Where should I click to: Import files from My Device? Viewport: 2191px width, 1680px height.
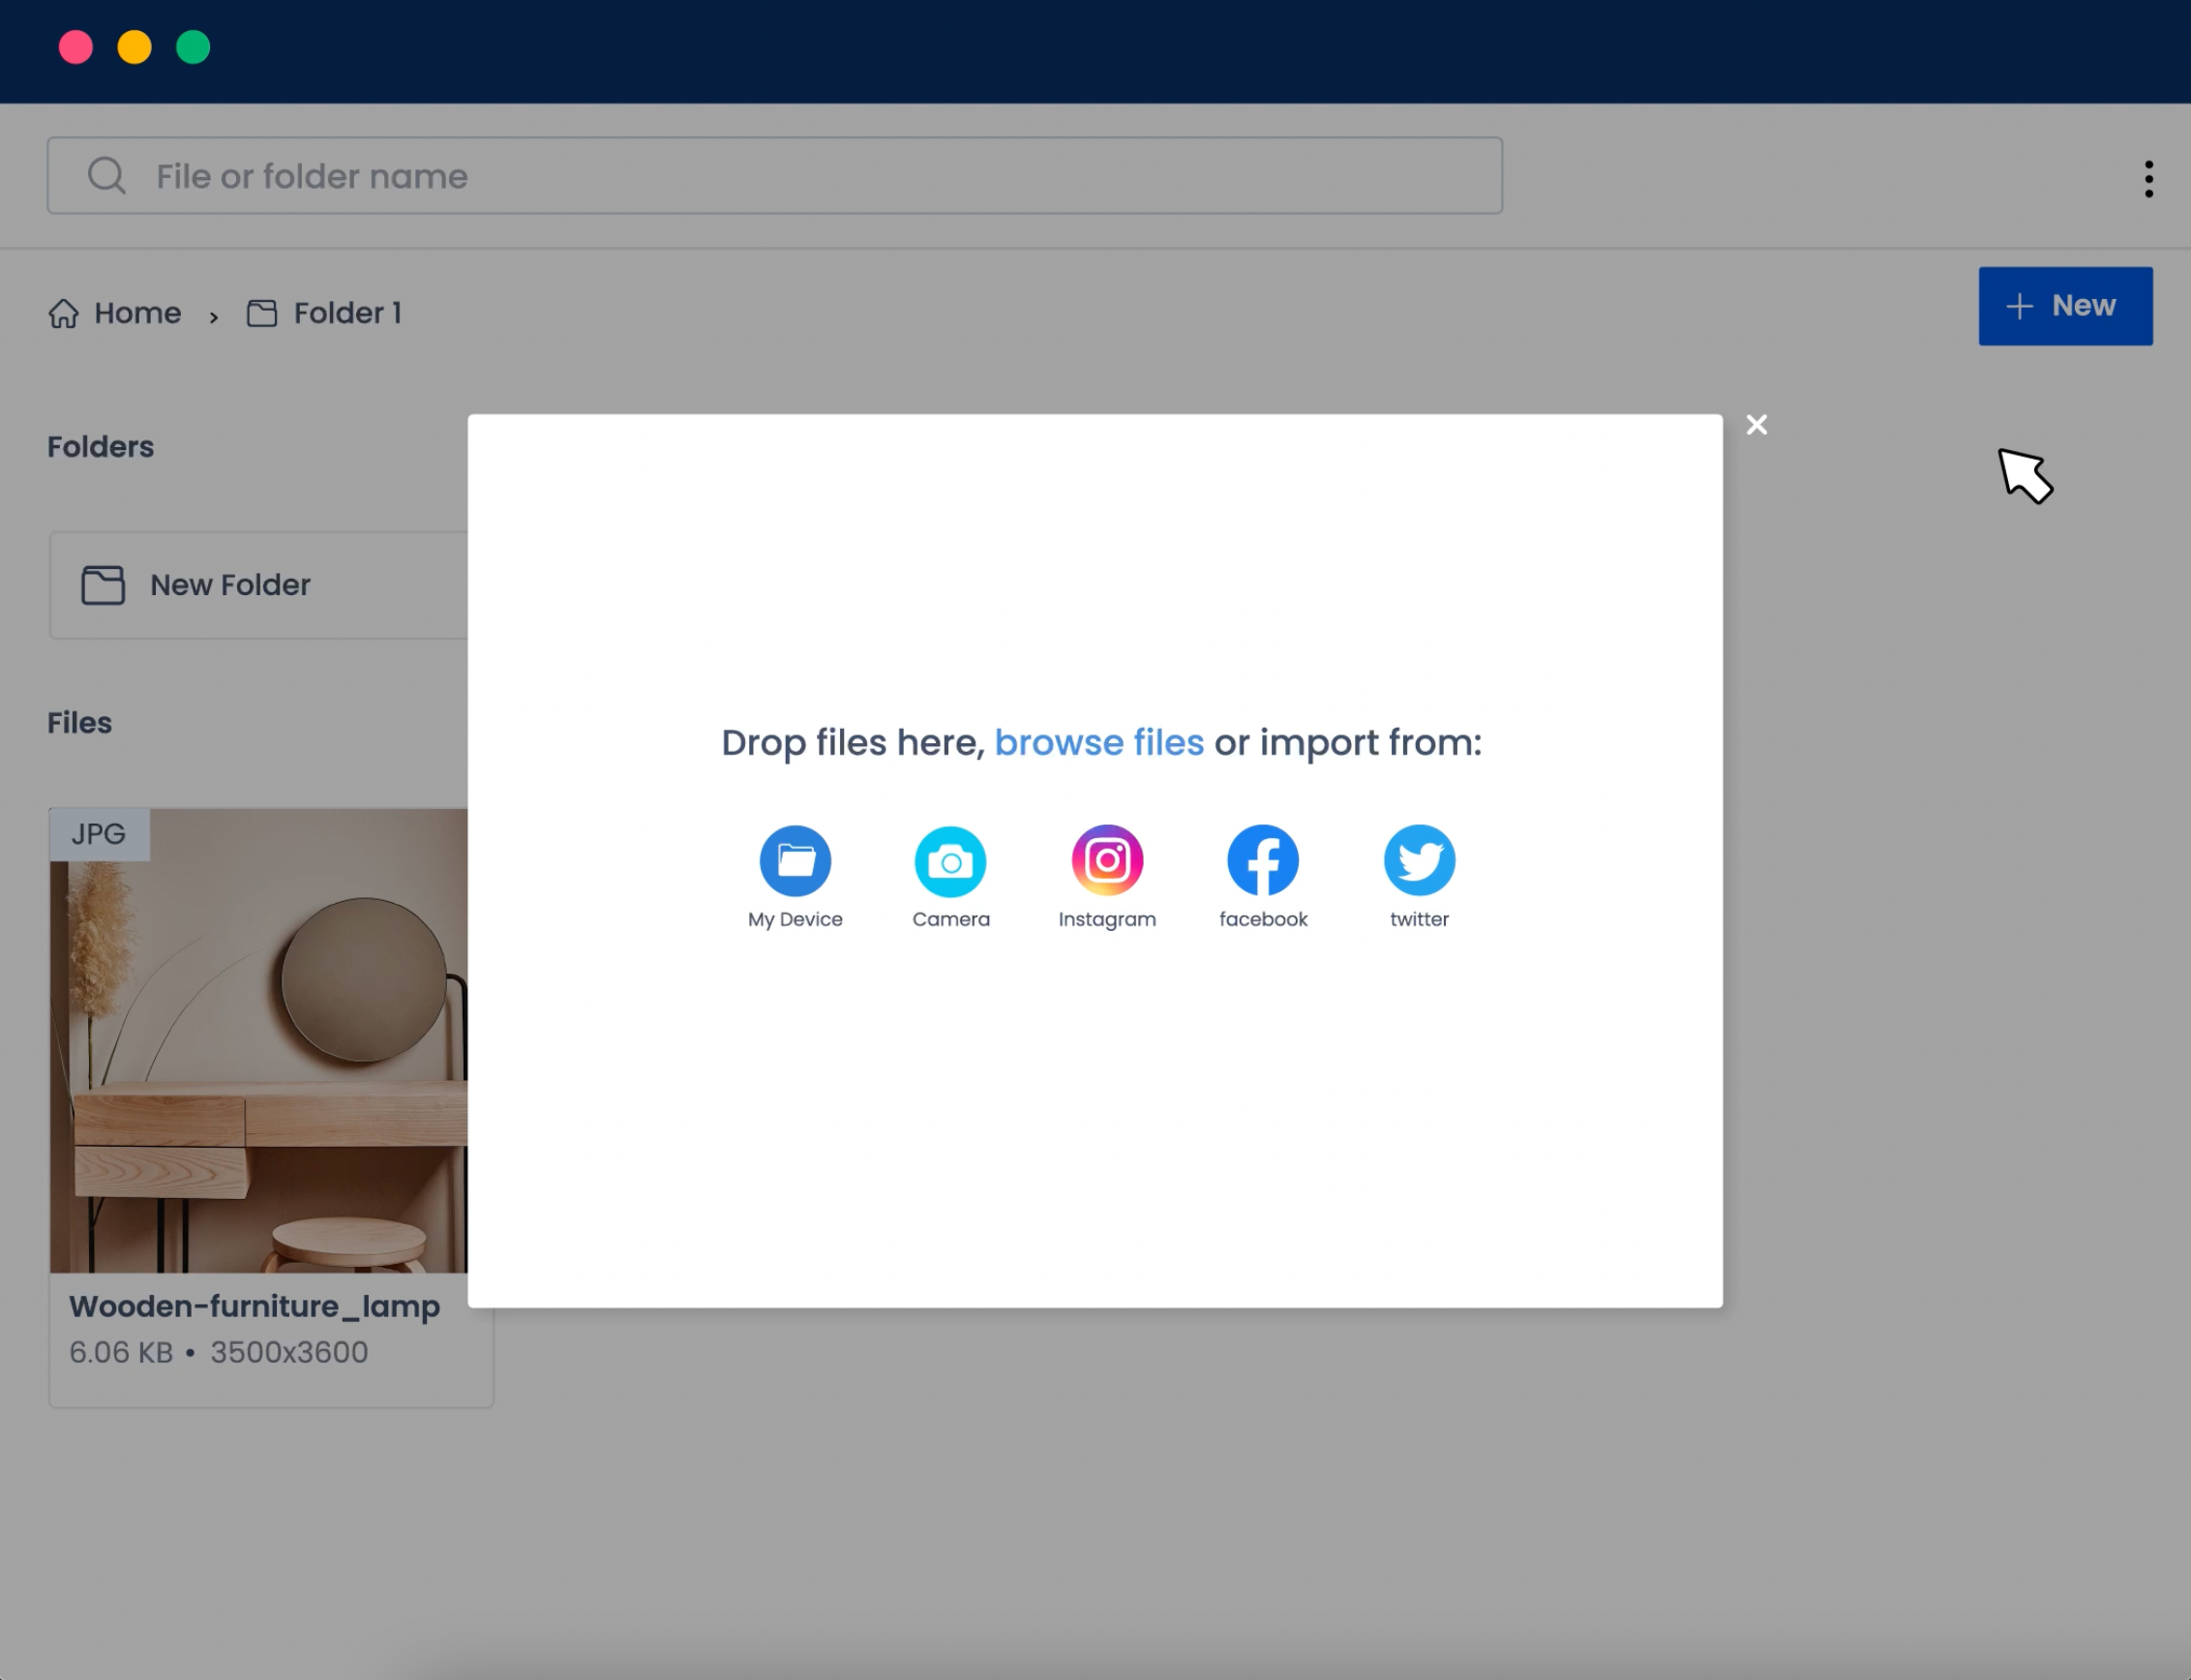pos(794,860)
